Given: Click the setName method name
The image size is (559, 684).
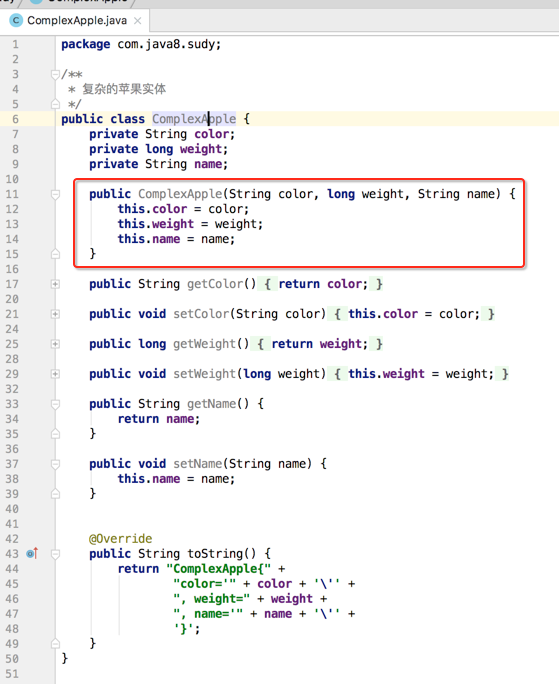Looking at the screenshot, I should (197, 464).
